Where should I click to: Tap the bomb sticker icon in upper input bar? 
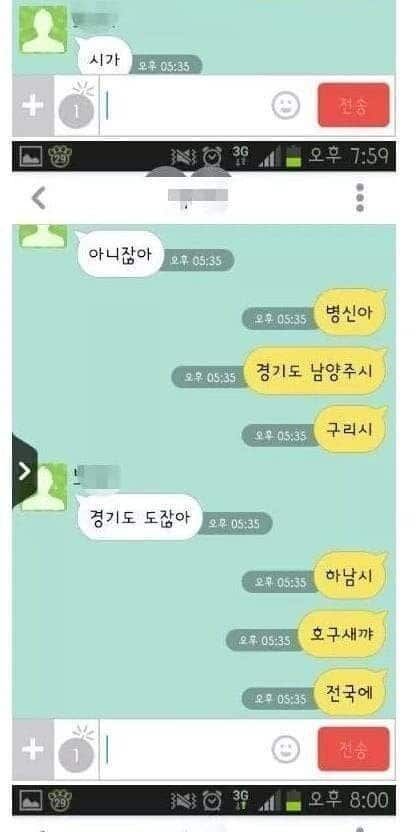coord(76,105)
